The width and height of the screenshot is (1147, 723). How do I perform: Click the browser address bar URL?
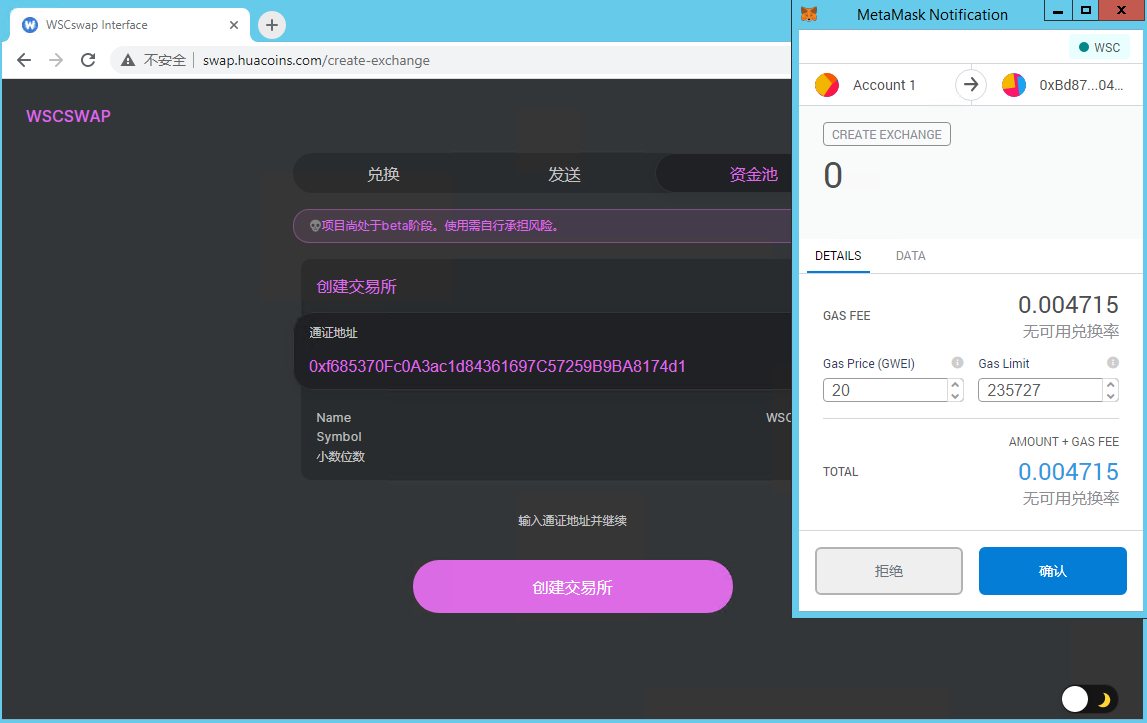(x=316, y=61)
